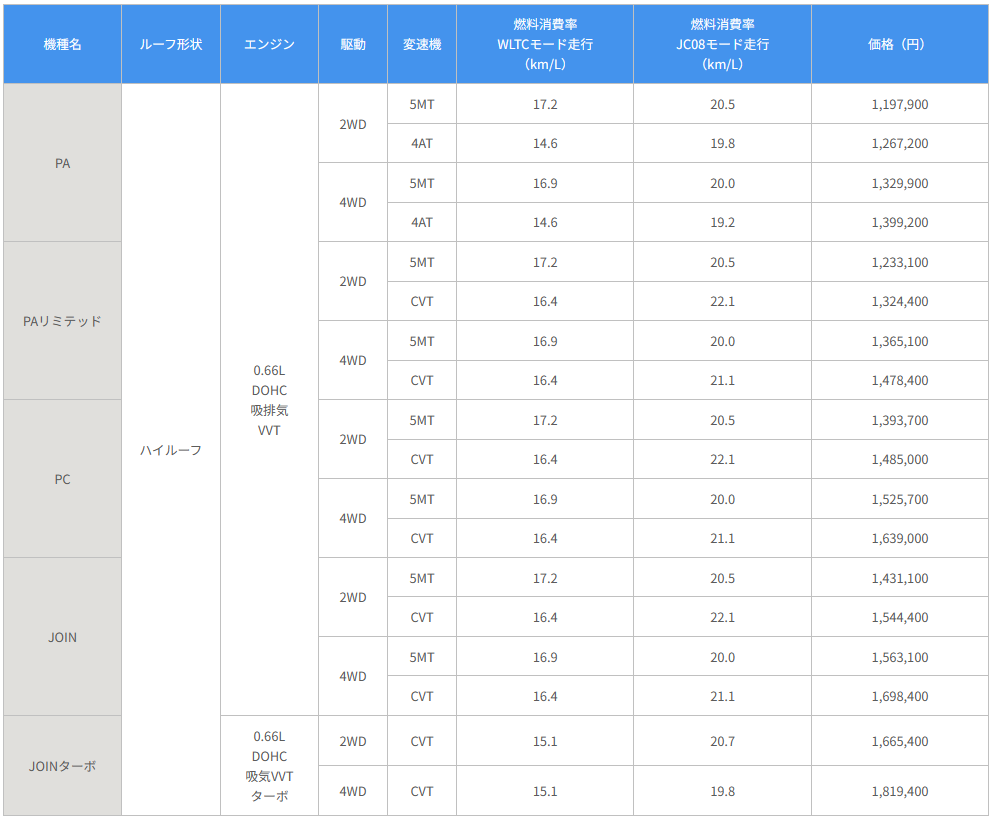Select the エンジン column header

269,45
